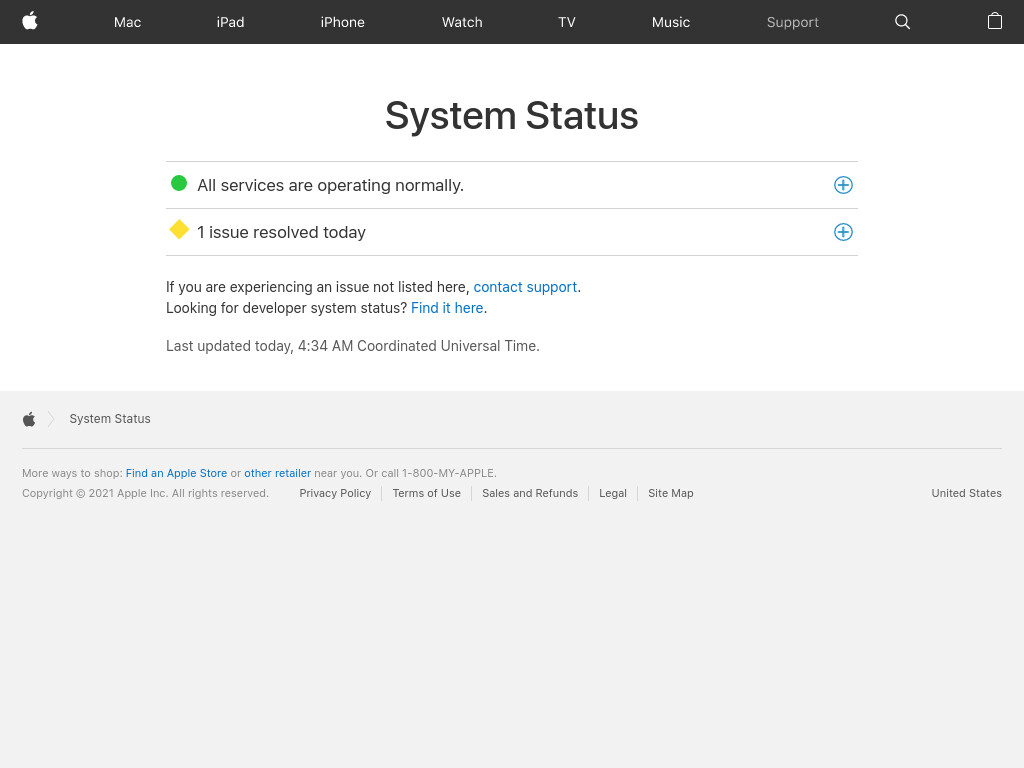Follow the 'contact support' link
This screenshot has width=1024, height=768.
click(x=525, y=287)
